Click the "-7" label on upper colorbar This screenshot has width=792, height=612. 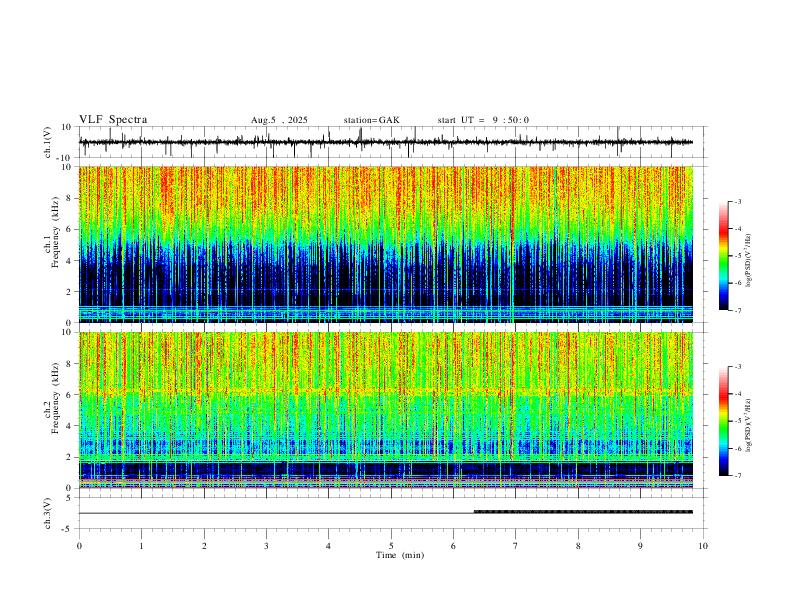point(737,310)
